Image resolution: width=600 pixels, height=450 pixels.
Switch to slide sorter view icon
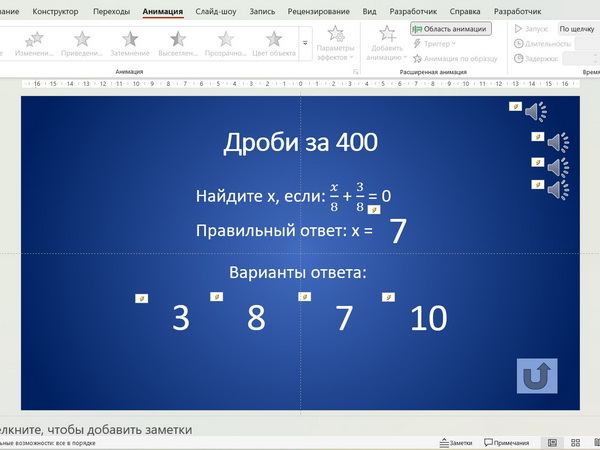click(x=578, y=442)
